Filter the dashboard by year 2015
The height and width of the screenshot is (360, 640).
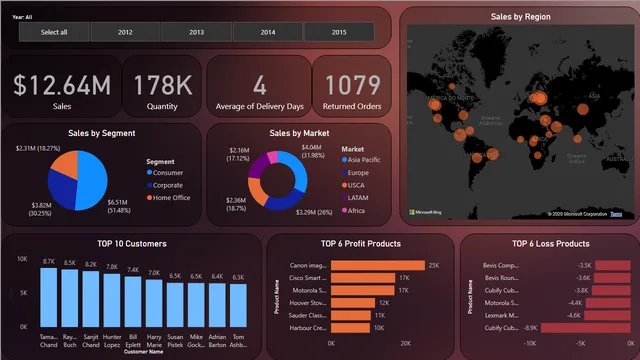click(339, 32)
